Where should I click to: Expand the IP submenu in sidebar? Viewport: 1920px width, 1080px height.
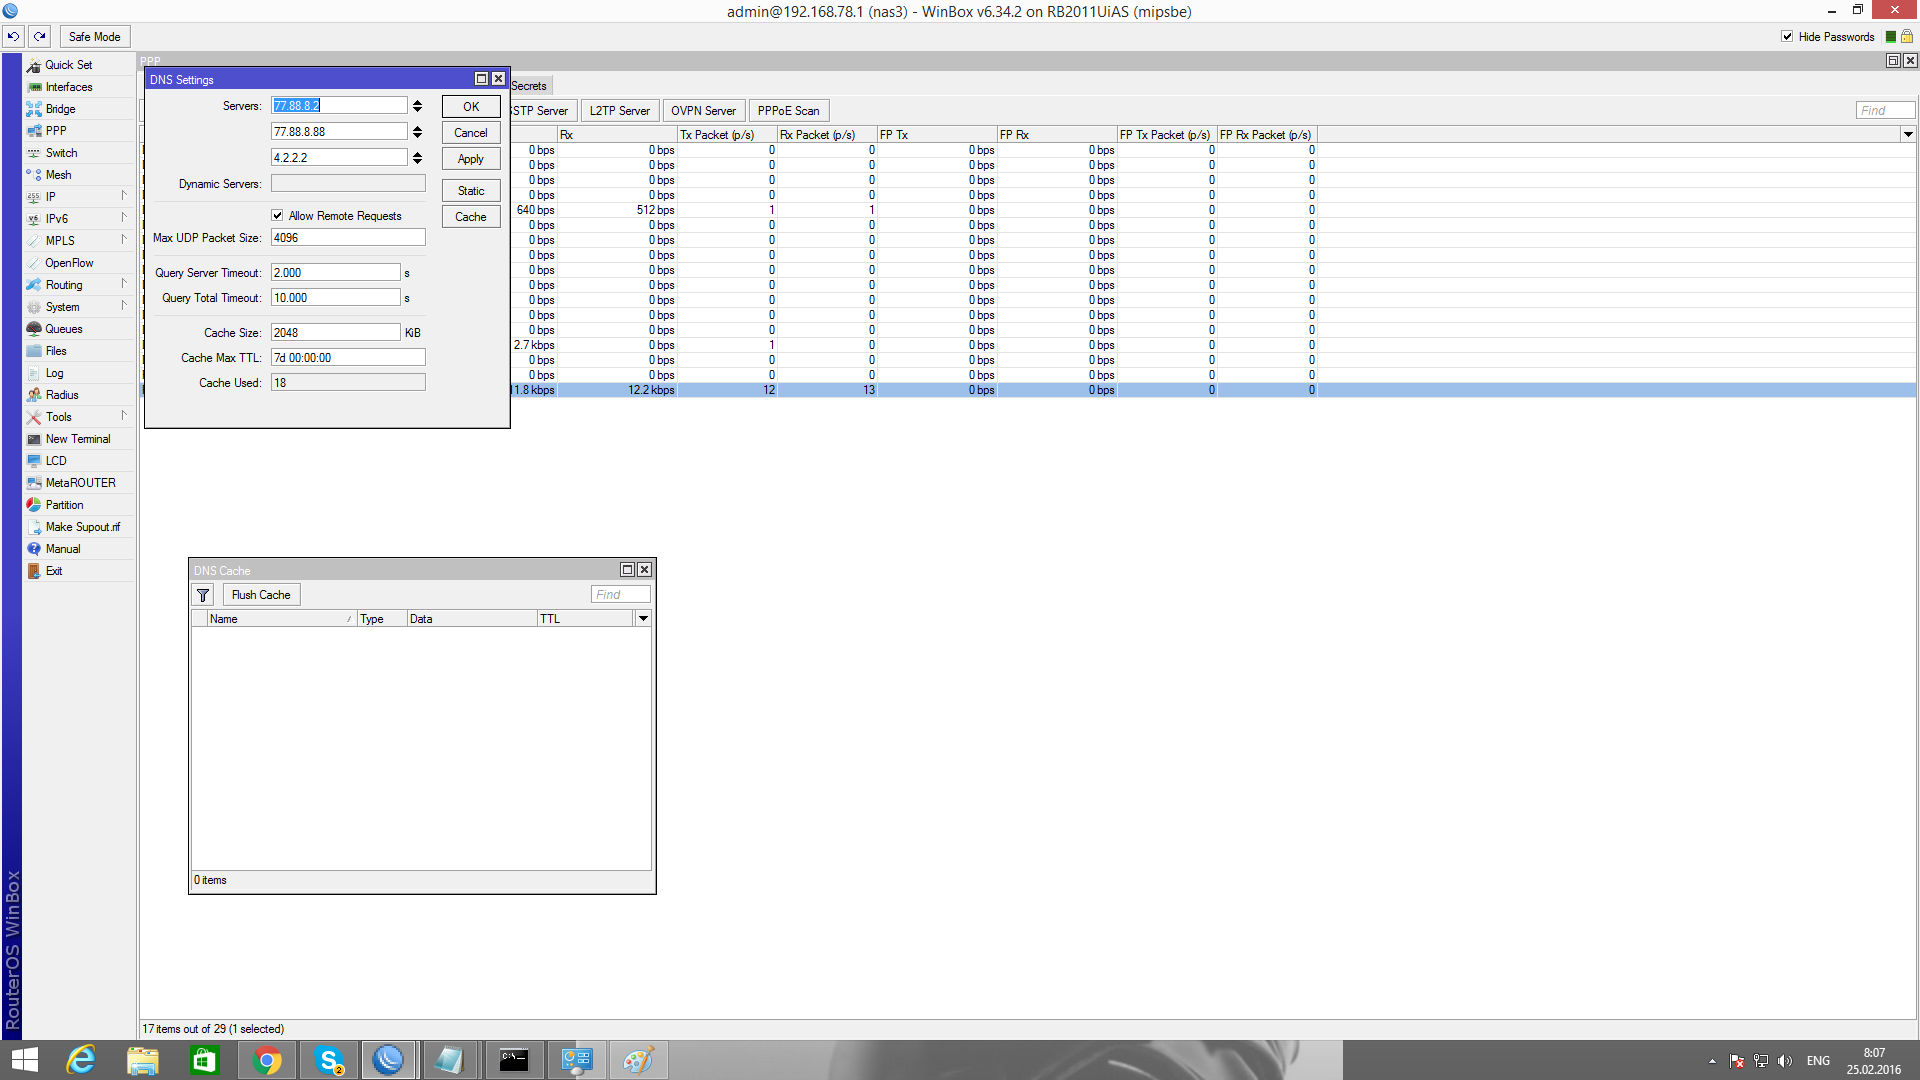click(x=51, y=197)
